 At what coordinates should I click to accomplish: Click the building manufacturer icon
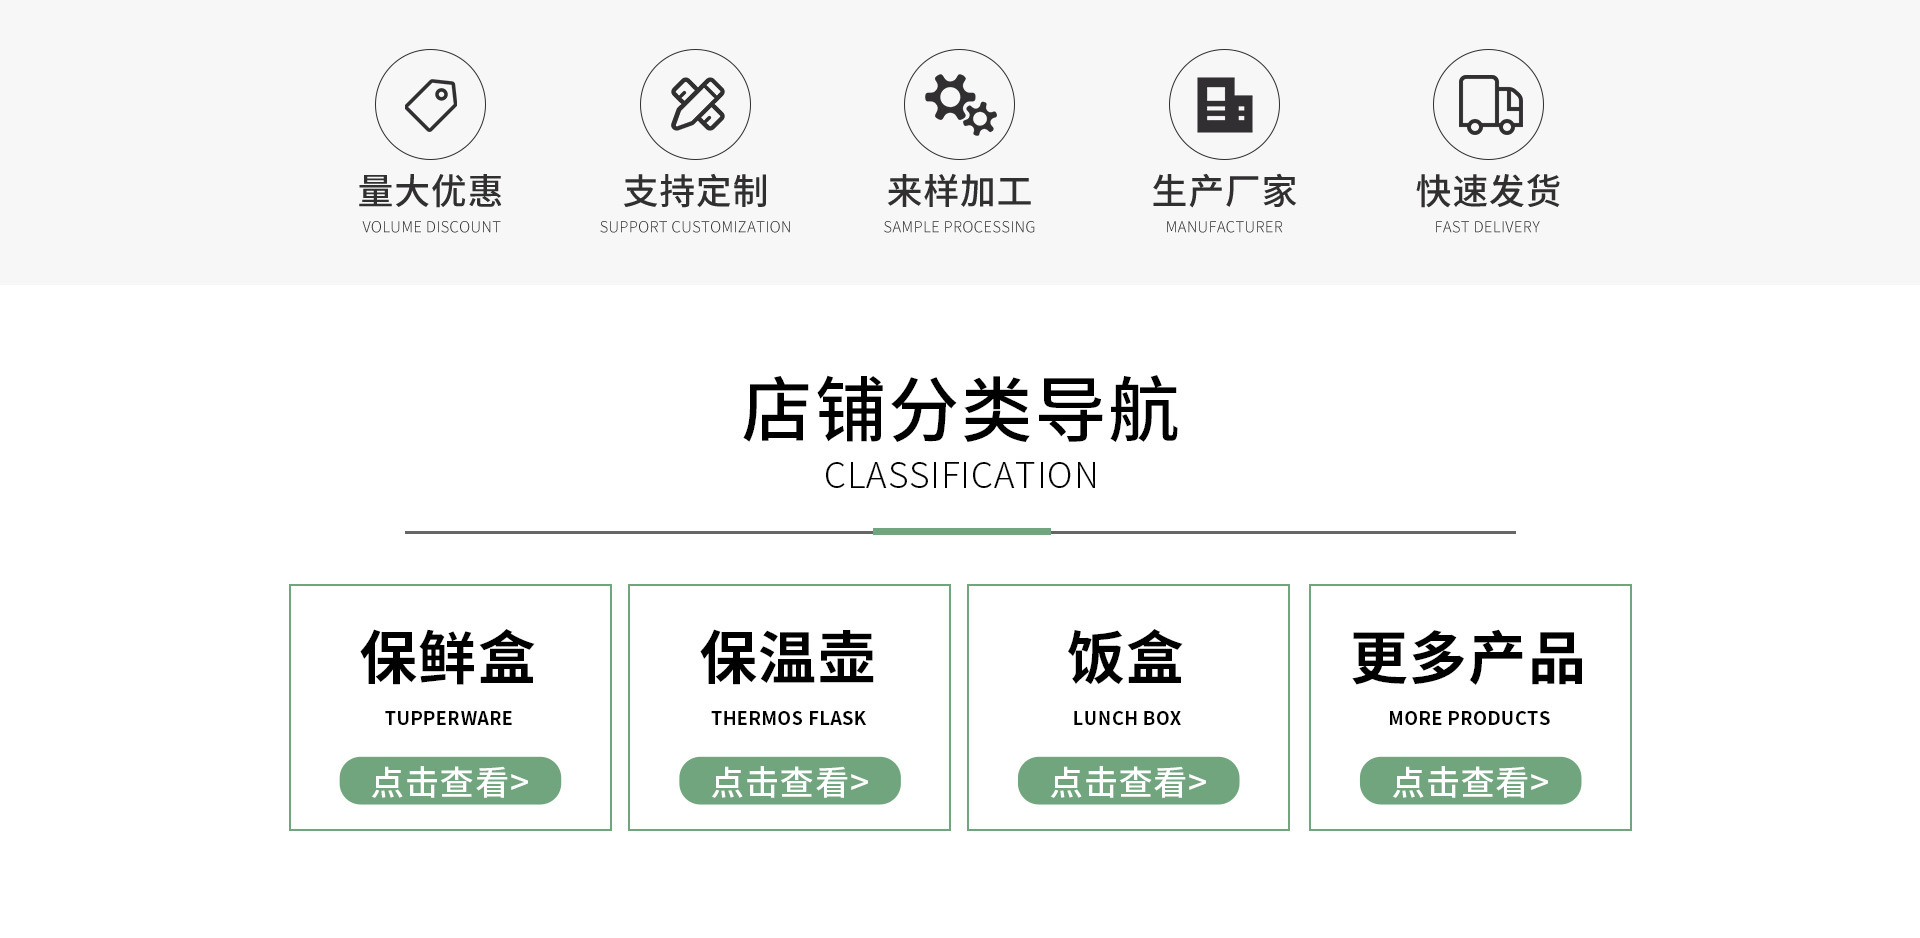tap(1224, 105)
